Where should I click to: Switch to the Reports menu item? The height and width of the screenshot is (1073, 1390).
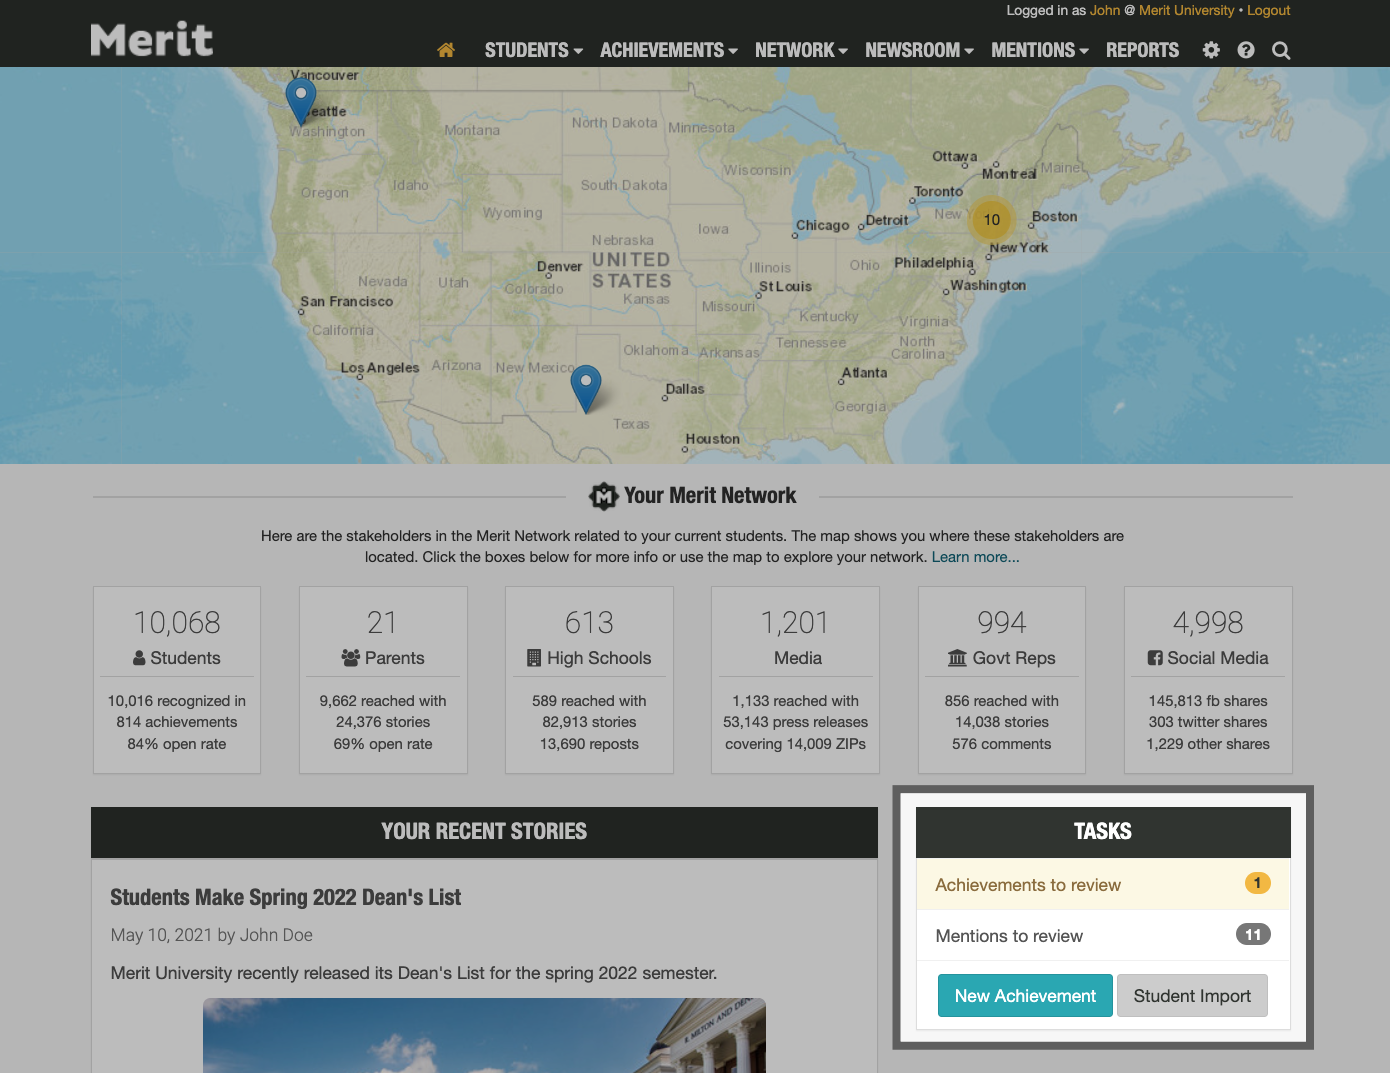click(1142, 49)
